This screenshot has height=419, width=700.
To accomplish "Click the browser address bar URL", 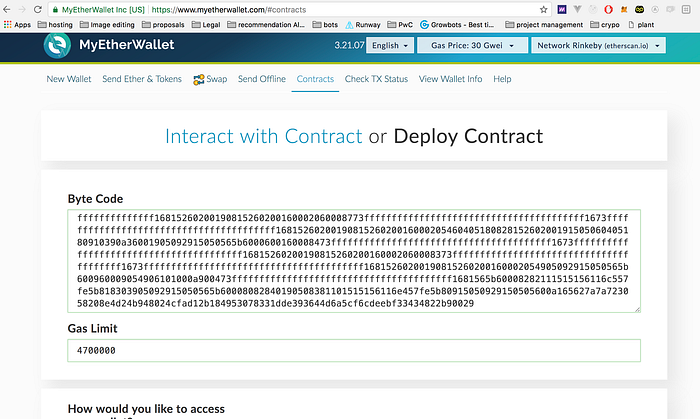I will click(x=229, y=9).
